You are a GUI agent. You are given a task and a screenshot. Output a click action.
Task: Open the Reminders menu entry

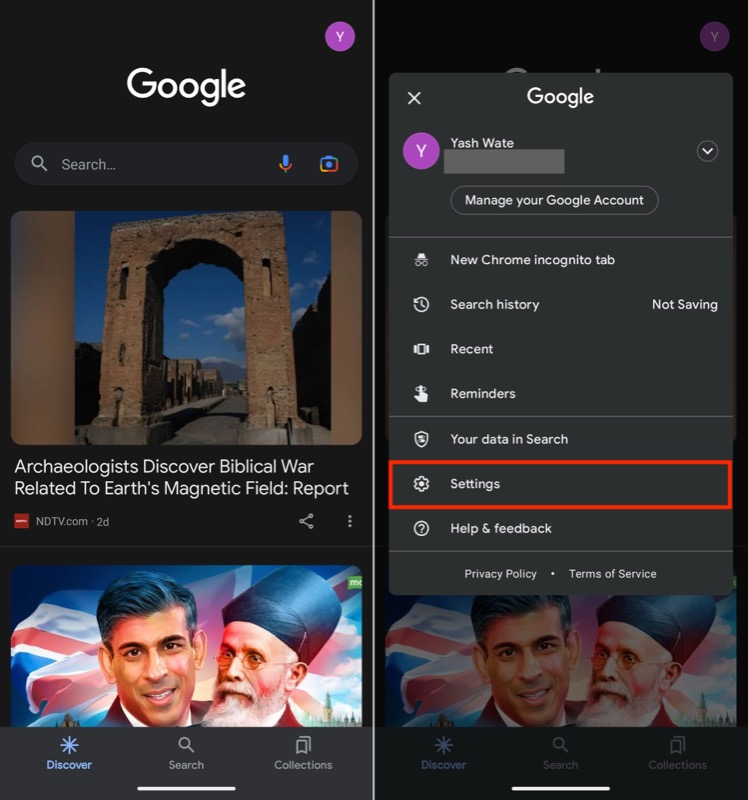coord(561,393)
